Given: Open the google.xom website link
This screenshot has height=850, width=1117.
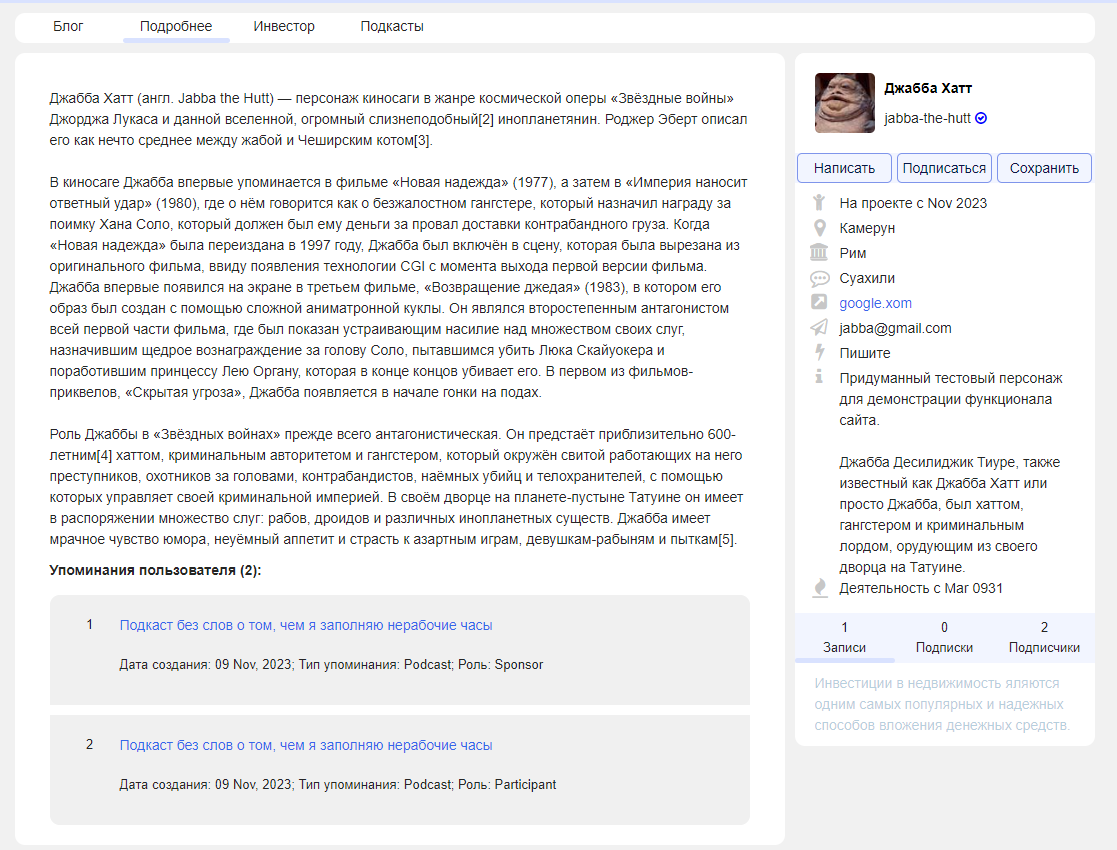Looking at the screenshot, I should [875, 303].
